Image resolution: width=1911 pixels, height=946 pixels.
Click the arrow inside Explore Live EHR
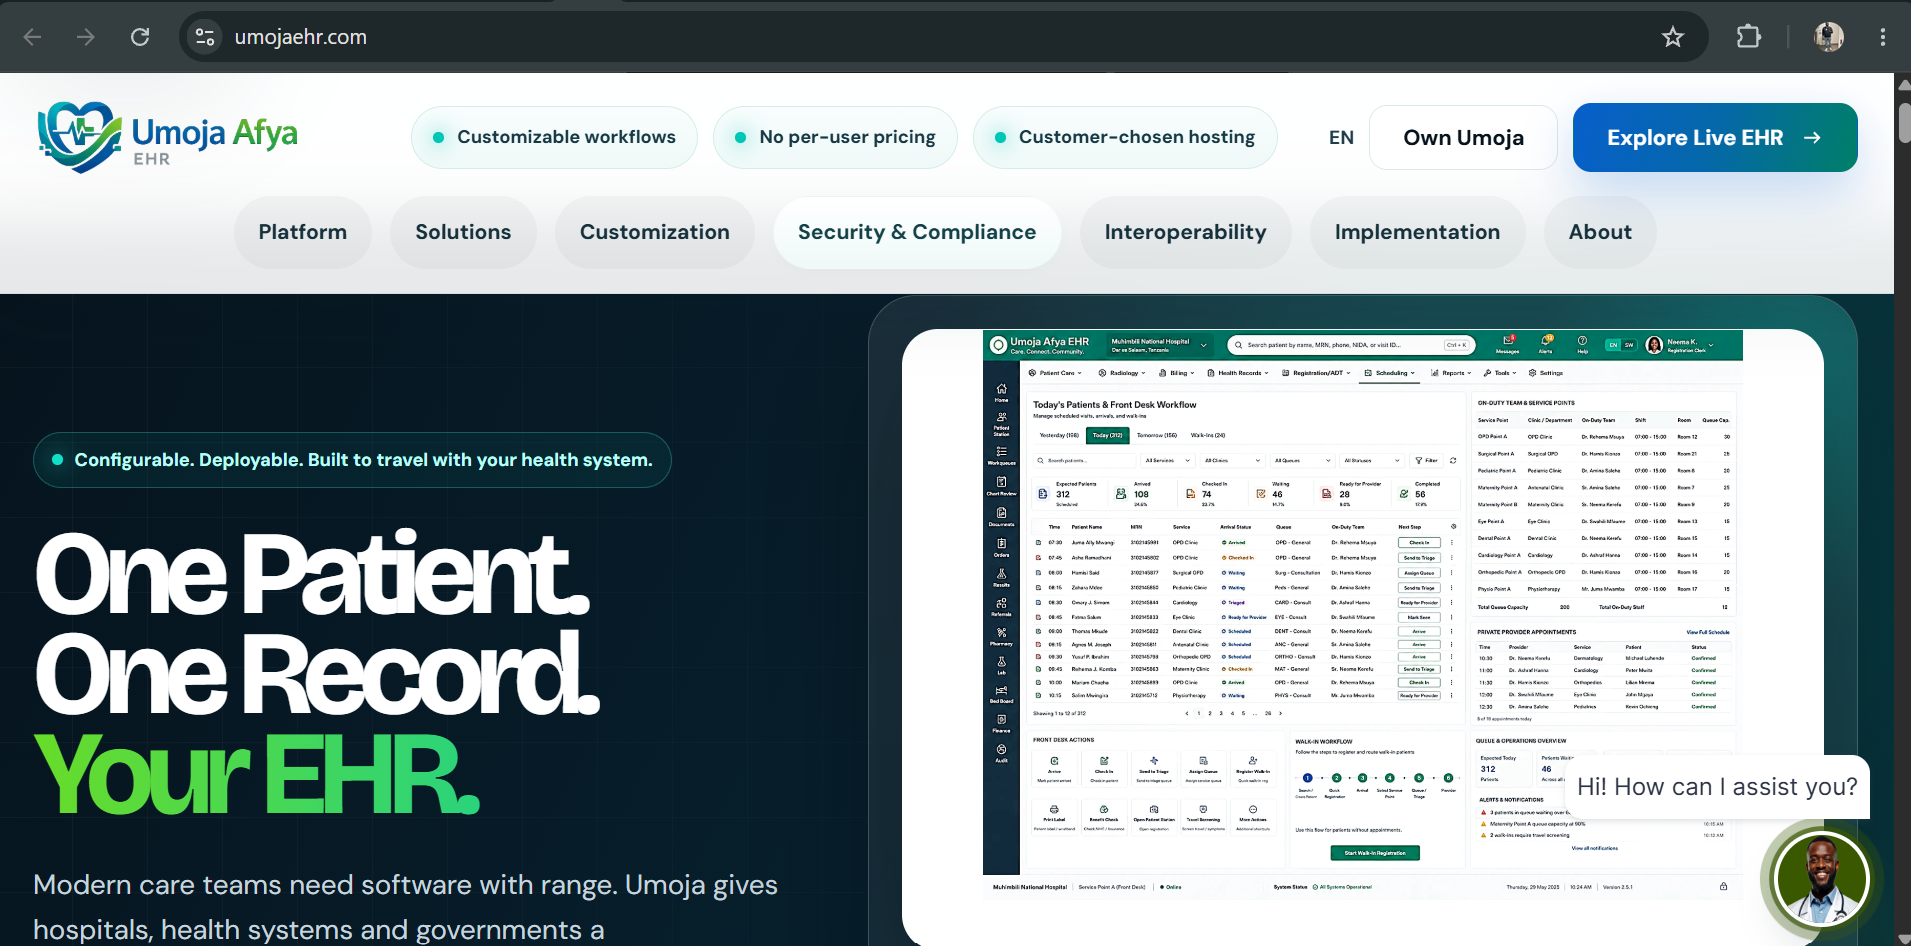click(1812, 138)
